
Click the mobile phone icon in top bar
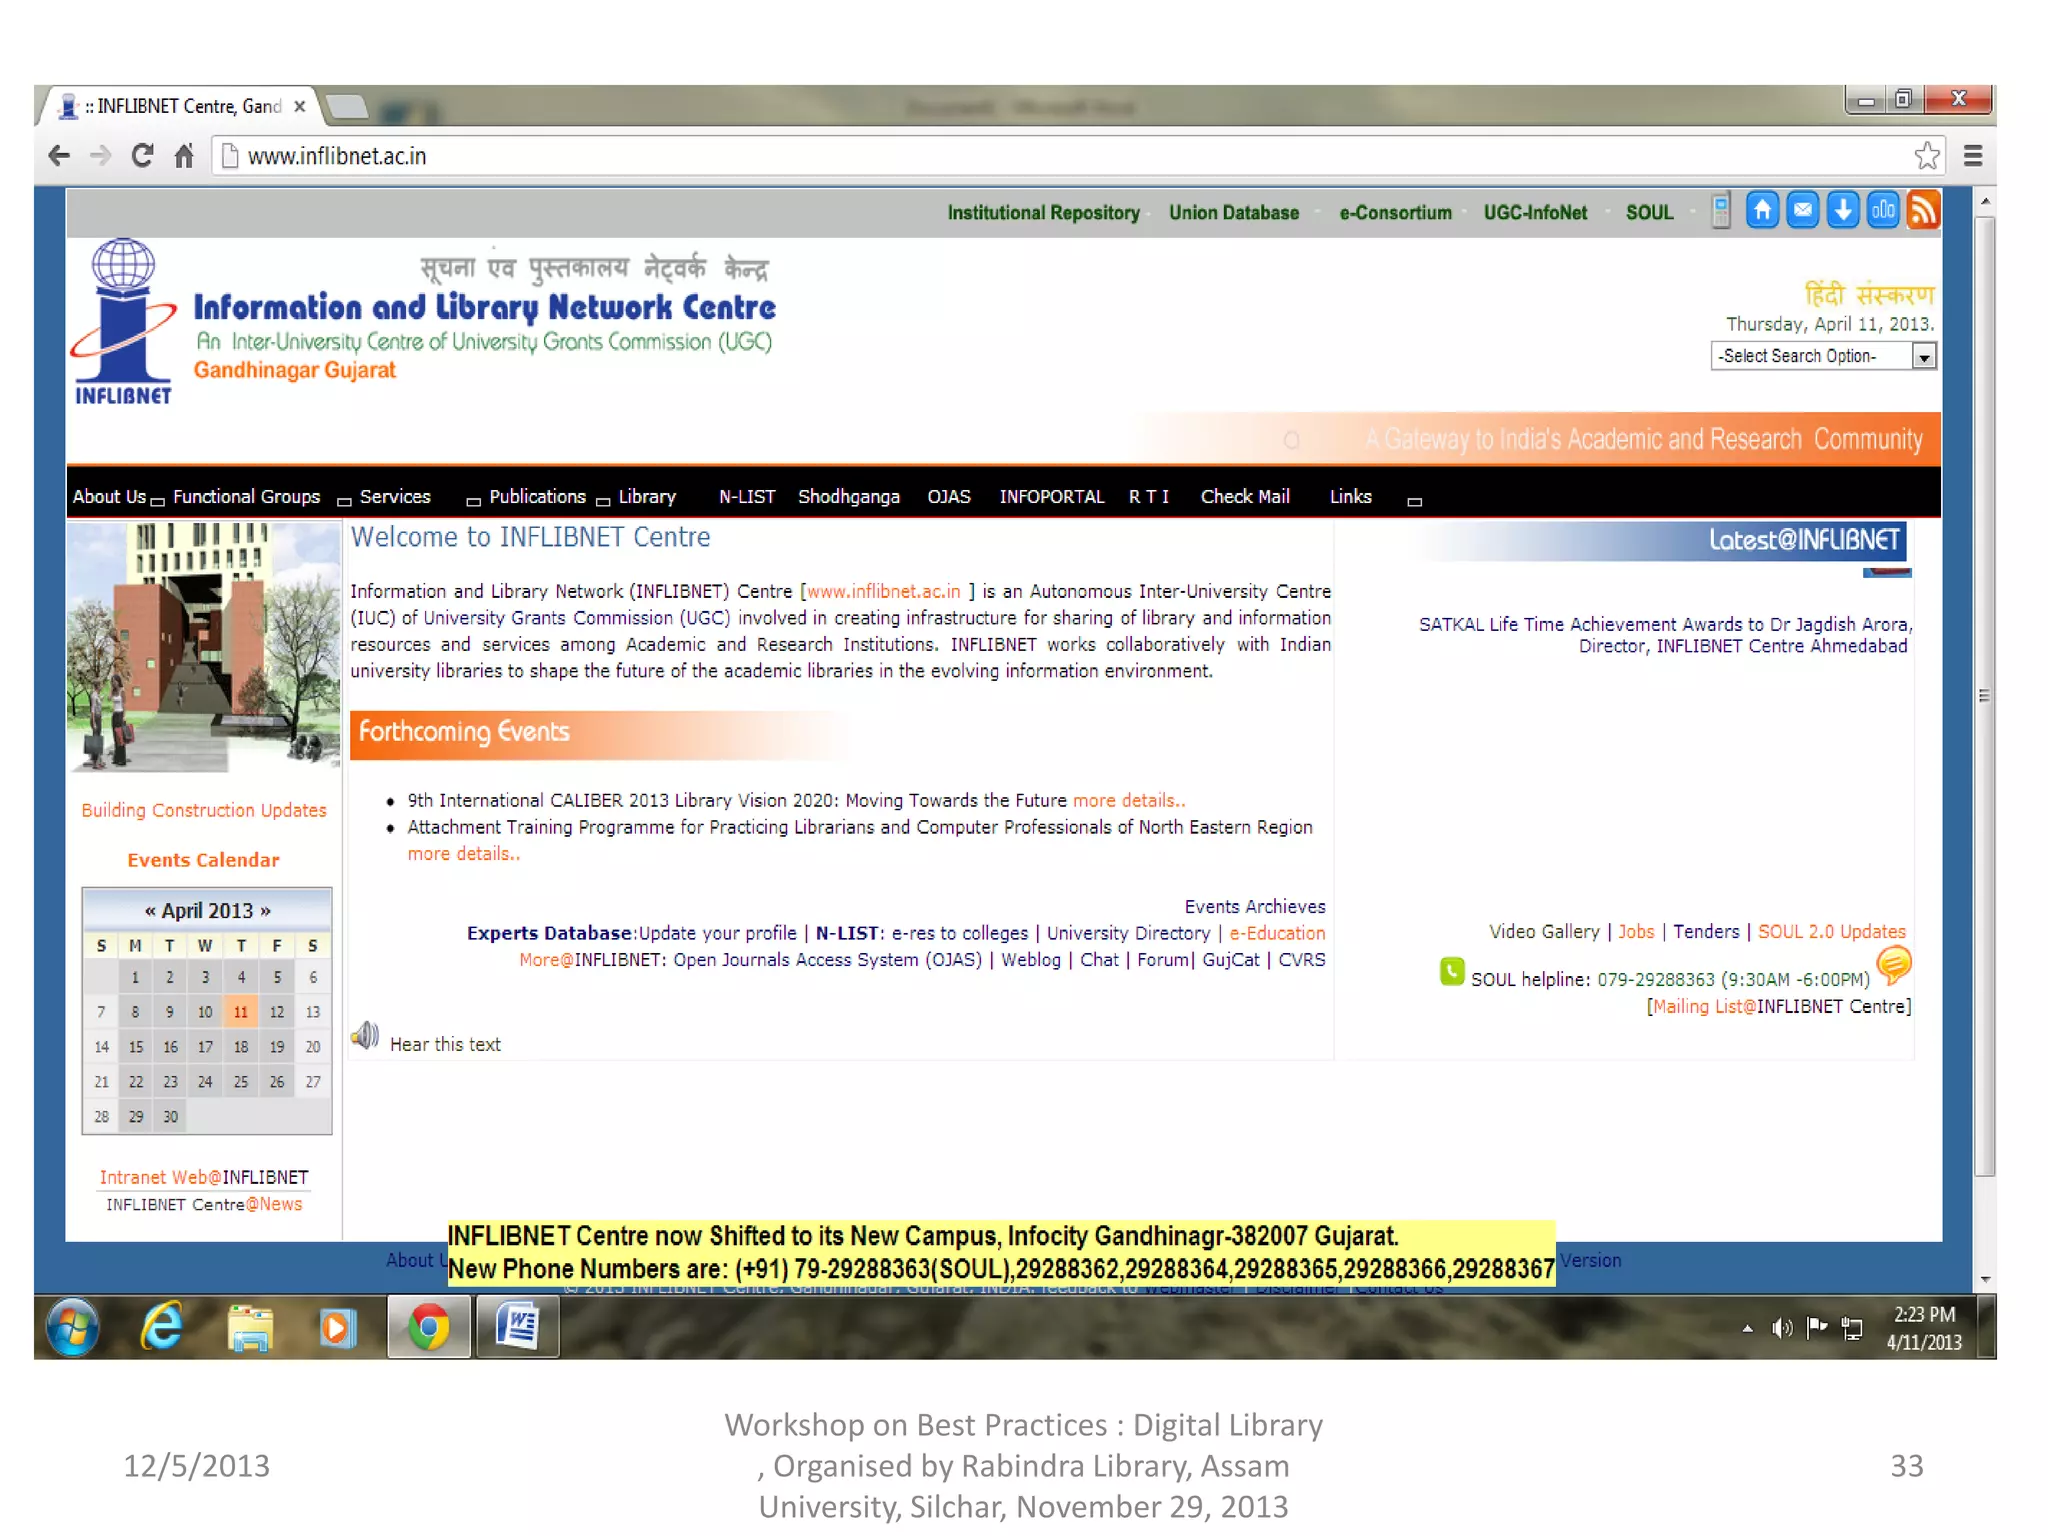coord(1721,211)
